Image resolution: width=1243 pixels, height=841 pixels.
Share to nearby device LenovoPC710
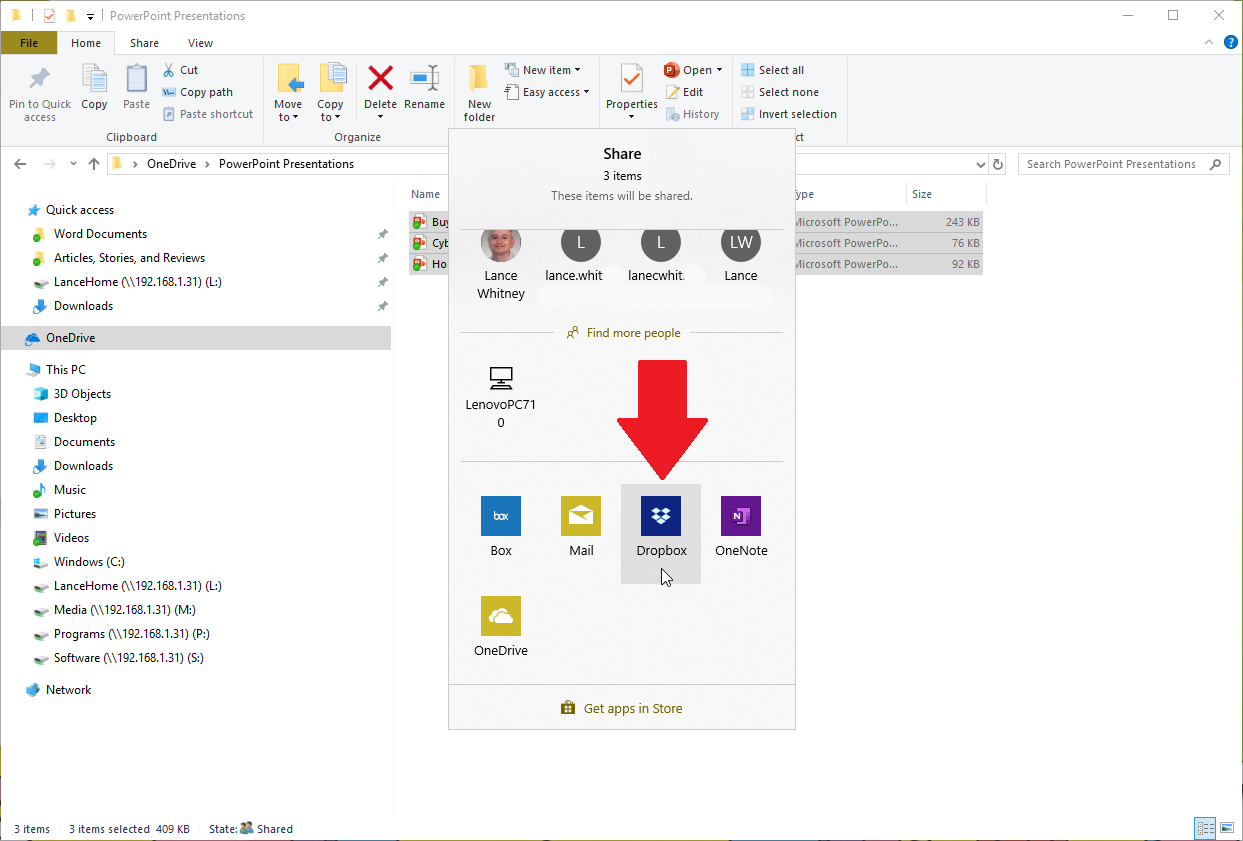pyautogui.click(x=501, y=397)
